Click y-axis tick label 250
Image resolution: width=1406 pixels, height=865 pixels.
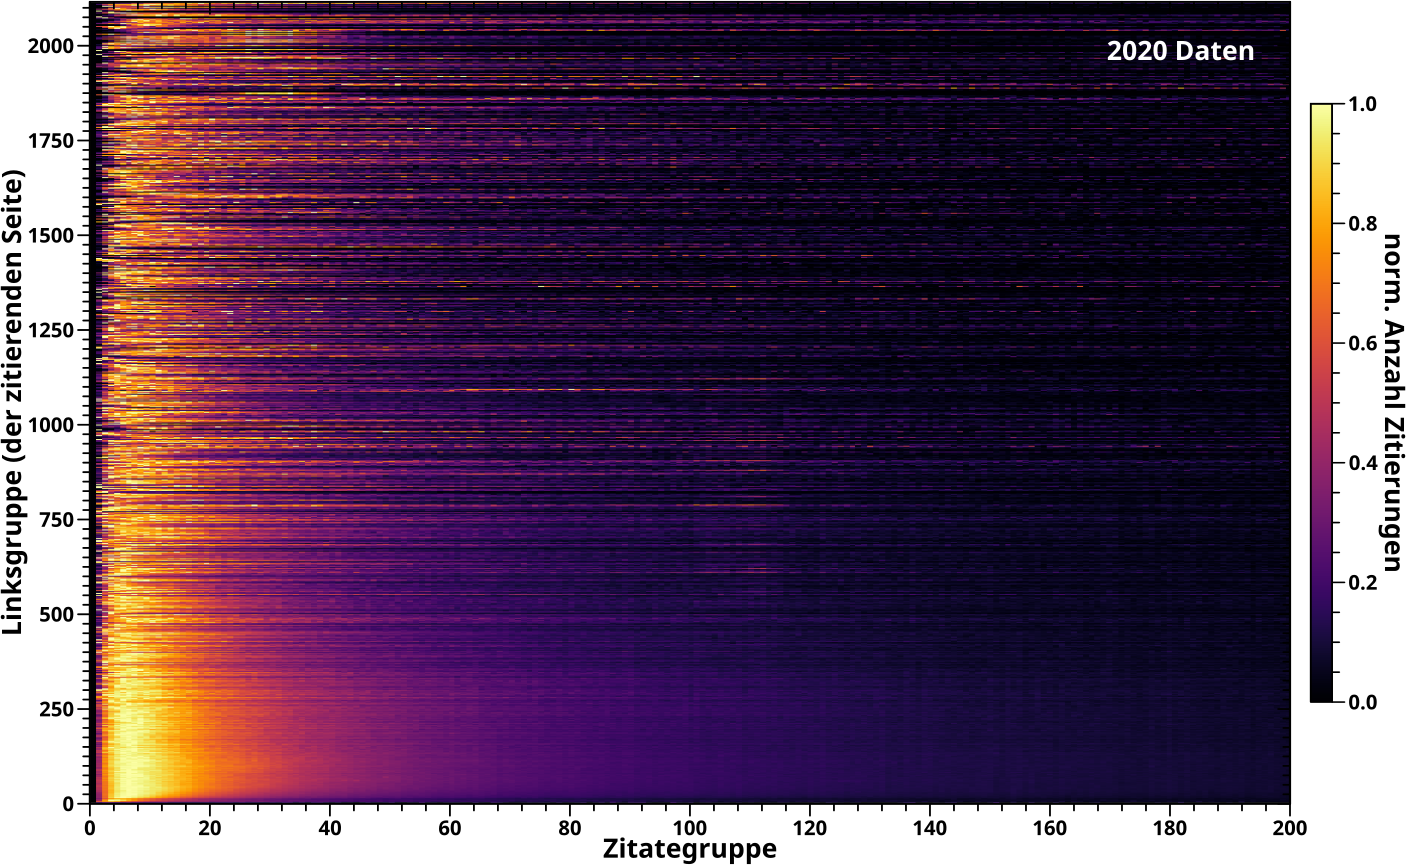(x=56, y=709)
